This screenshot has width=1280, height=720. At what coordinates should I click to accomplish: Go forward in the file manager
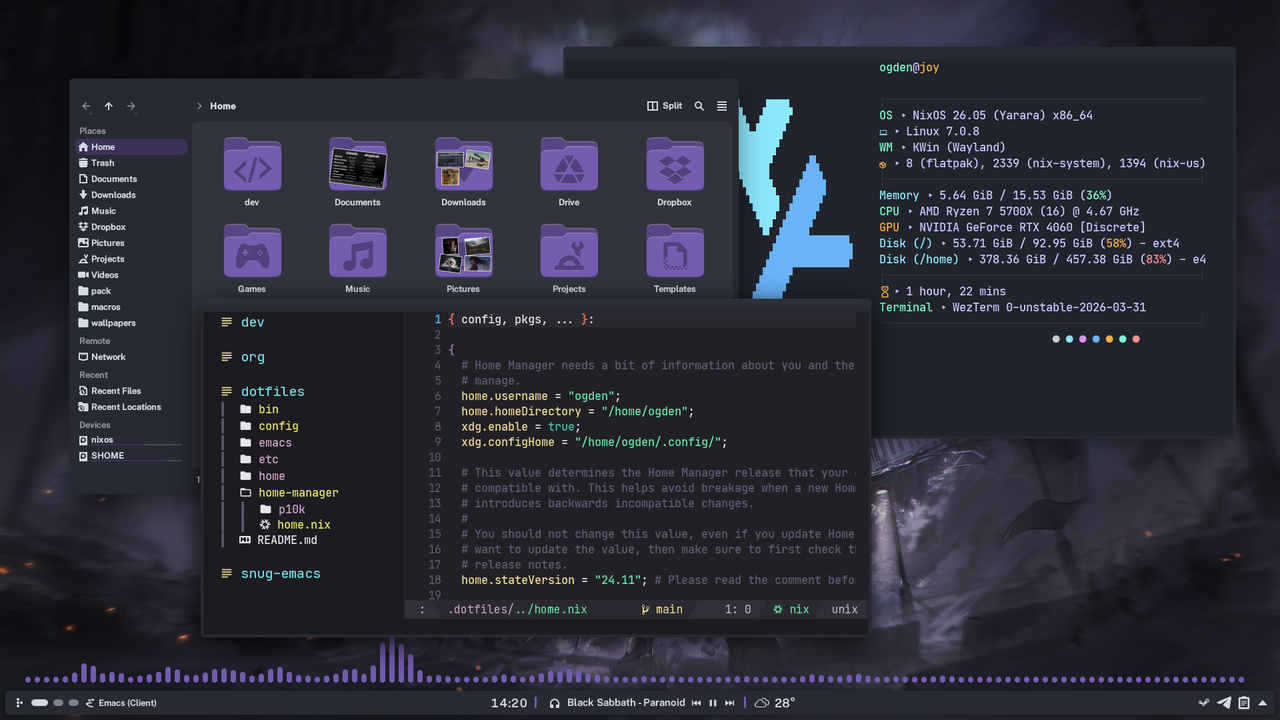pyautogui.click(x=131, y=106)
